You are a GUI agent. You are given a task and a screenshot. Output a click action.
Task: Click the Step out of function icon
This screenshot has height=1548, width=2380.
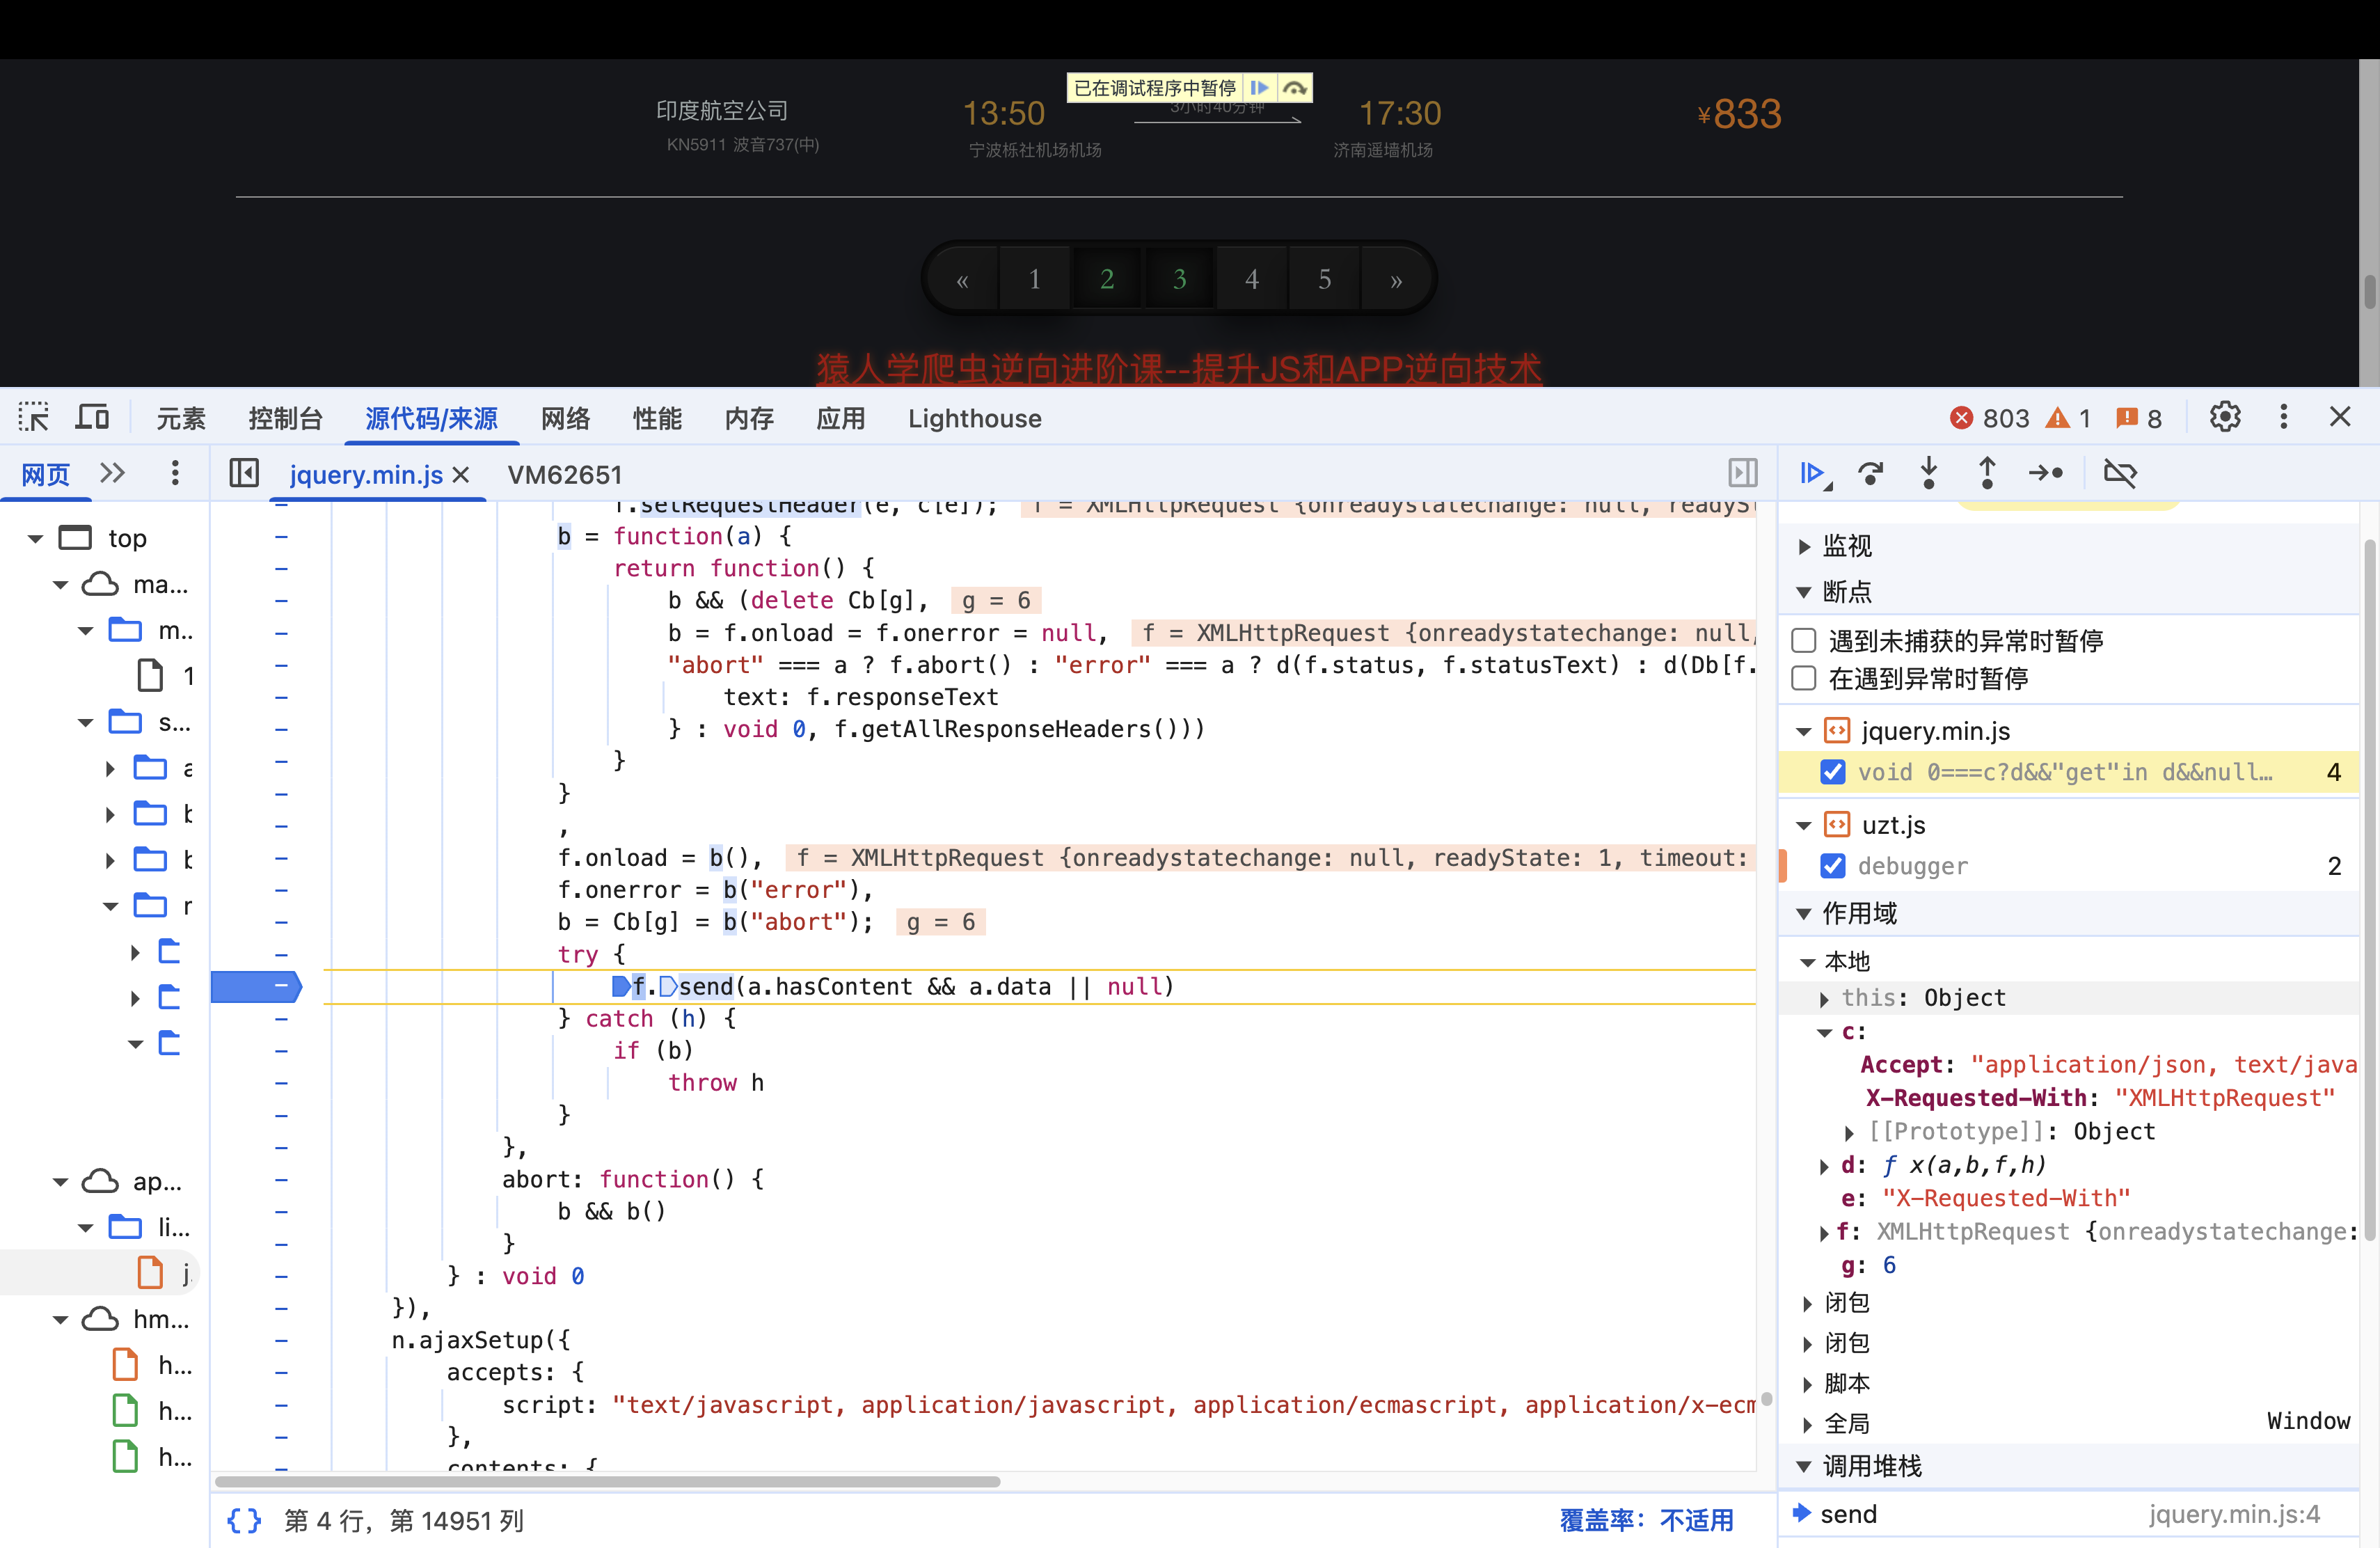[x=1987, y=473]
